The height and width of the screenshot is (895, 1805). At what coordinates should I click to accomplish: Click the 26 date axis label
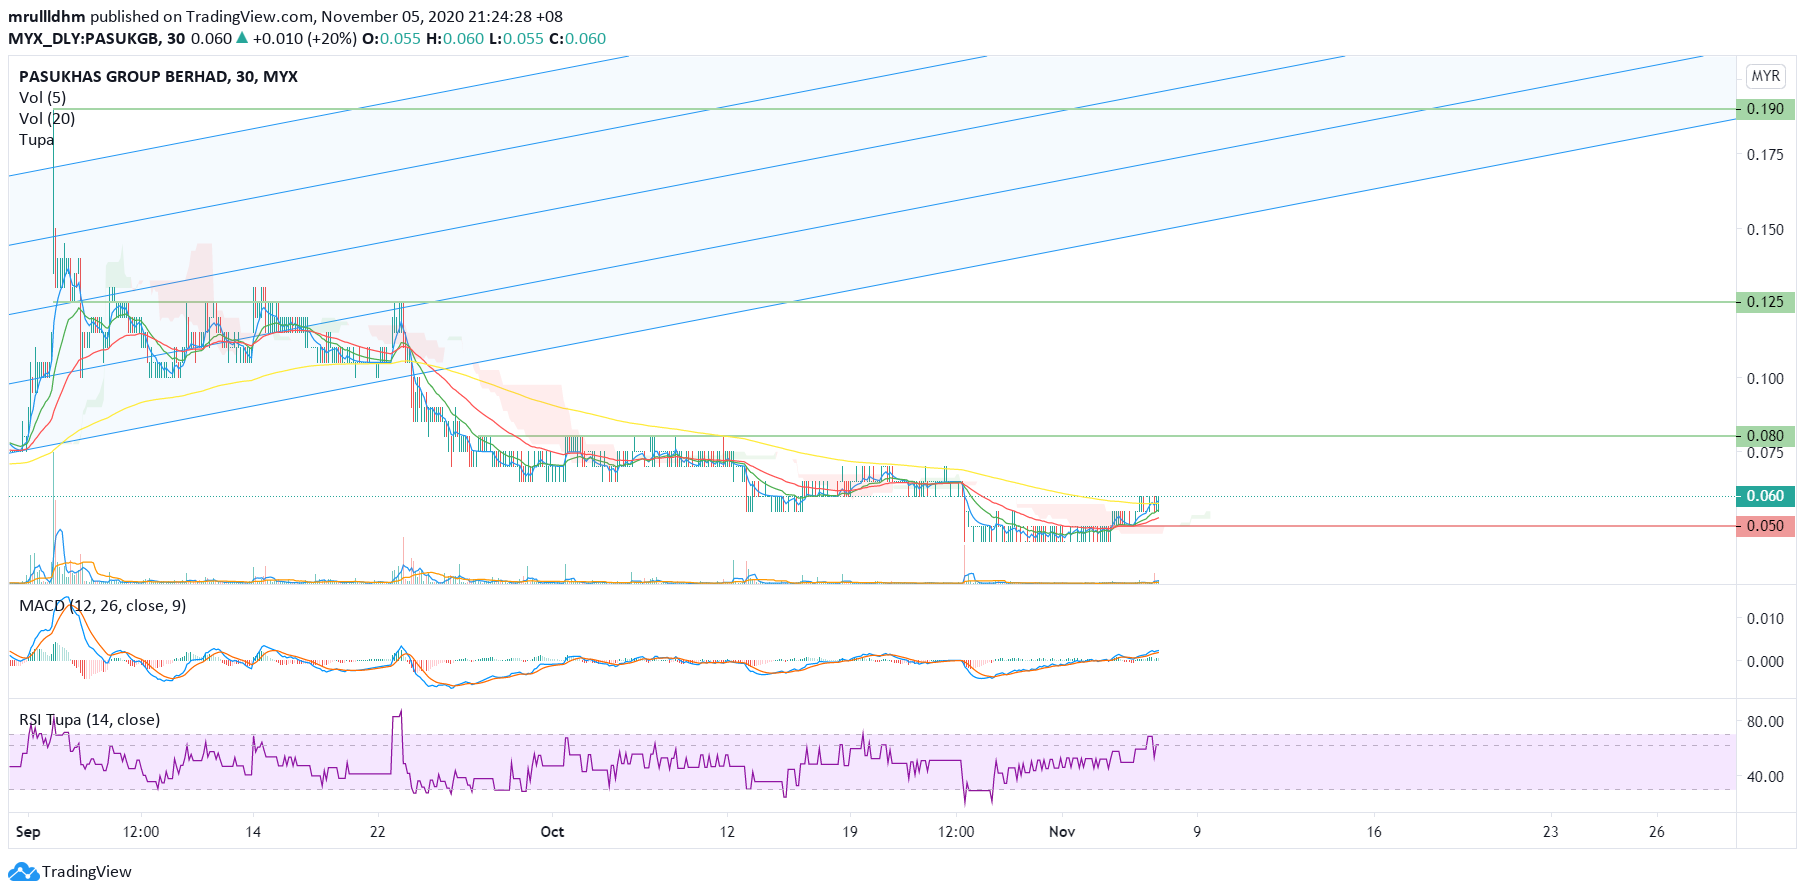pyautogui.click(x=1656, y=832)
